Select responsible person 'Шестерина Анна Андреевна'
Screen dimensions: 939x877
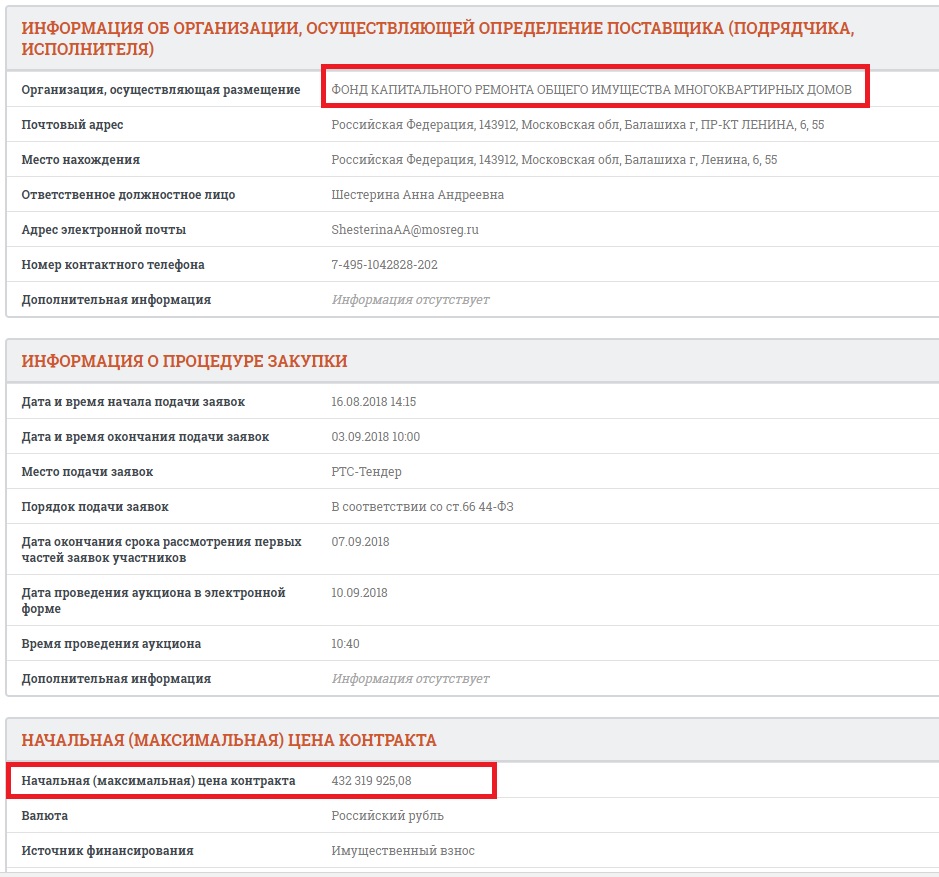click(x=417, y=195)
